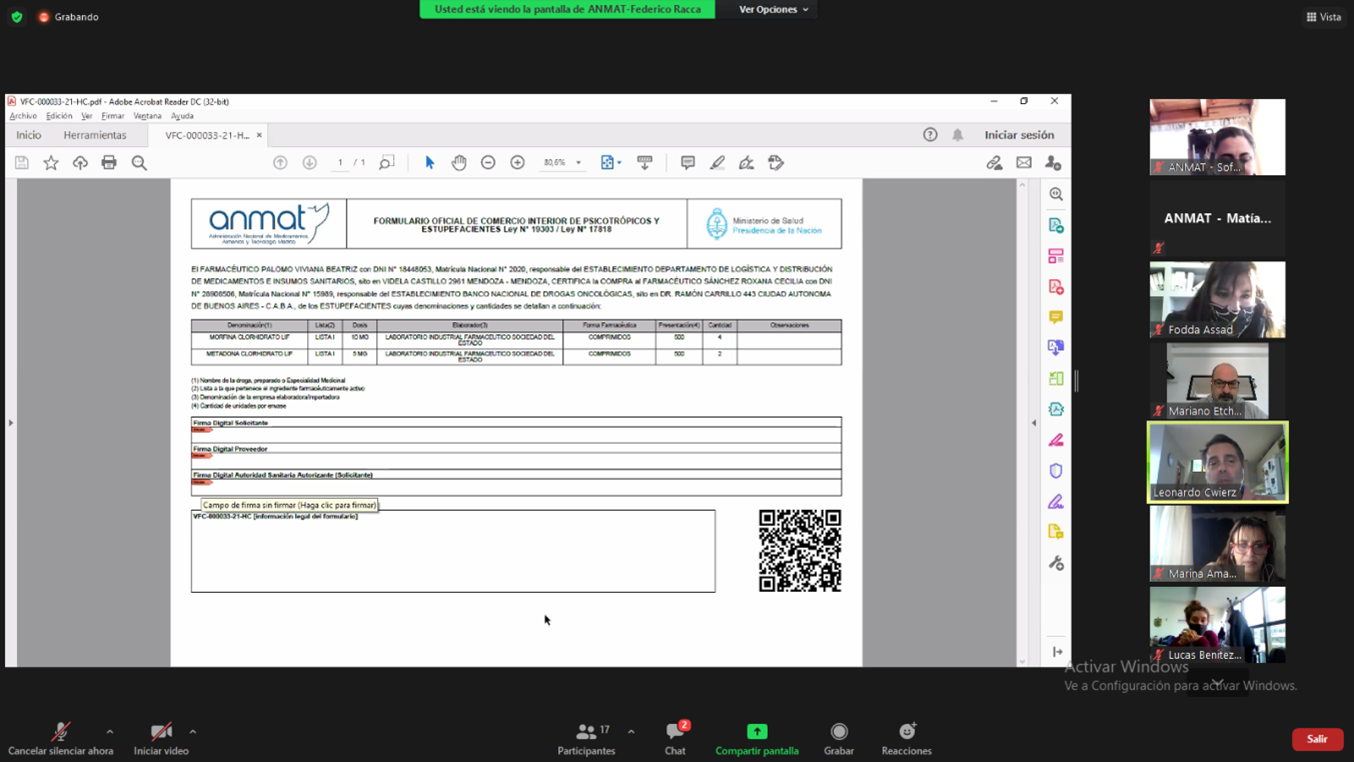Click the yellow Comment tool in the right pane
The width and height of the screenshot is (1354, 762).
point(1056,317)
